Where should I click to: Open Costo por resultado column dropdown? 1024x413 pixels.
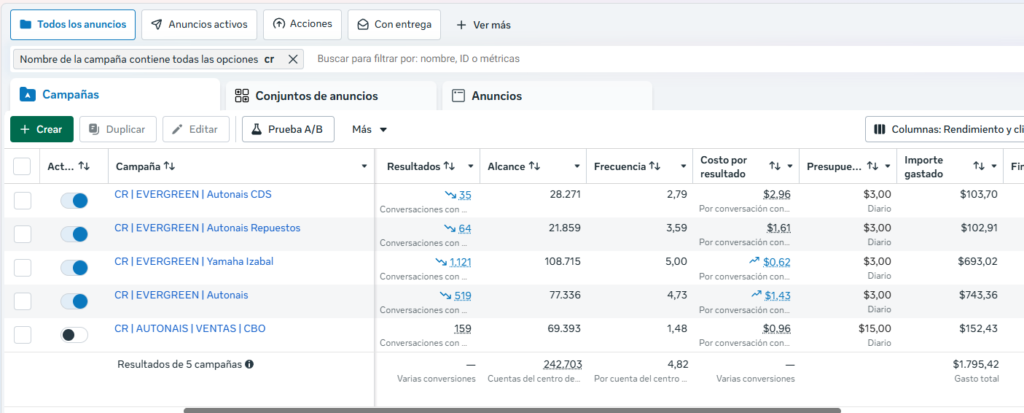(790, 167)
